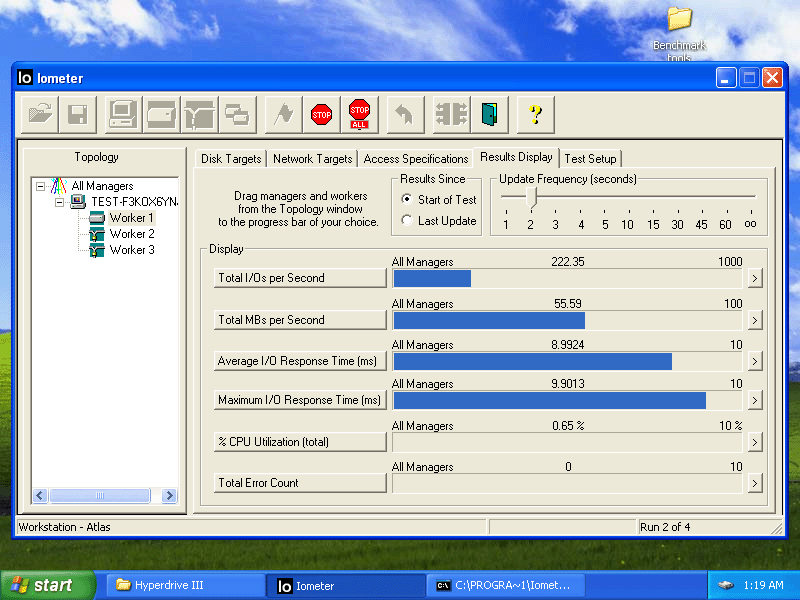Viewport: 800px width, 600px height.
Task: Select Worker 3 in the Topology tree
Action: pos(132,250)
